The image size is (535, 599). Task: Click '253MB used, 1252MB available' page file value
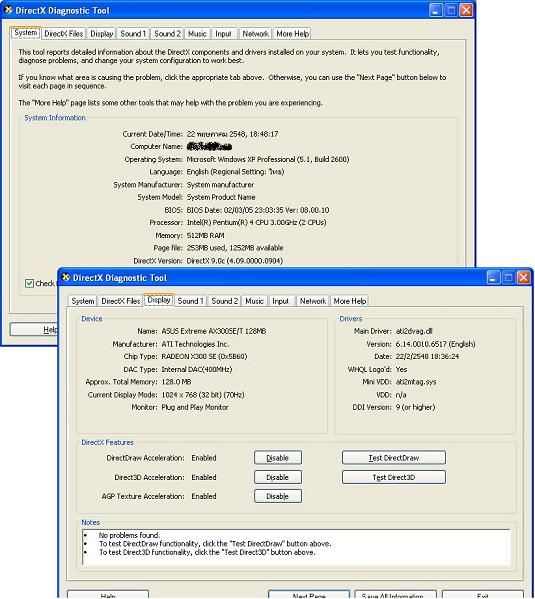235,248
